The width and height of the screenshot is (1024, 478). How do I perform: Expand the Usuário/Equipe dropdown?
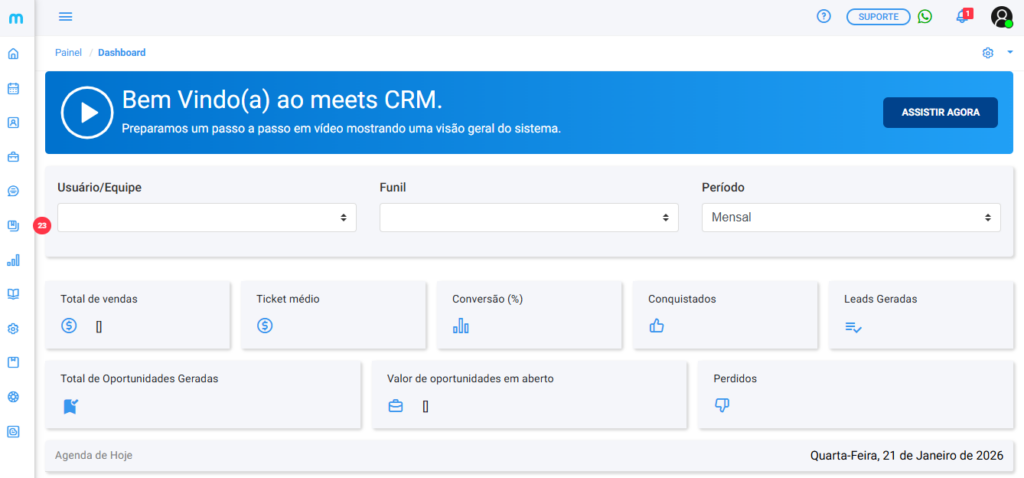click(x=207, y=217)
